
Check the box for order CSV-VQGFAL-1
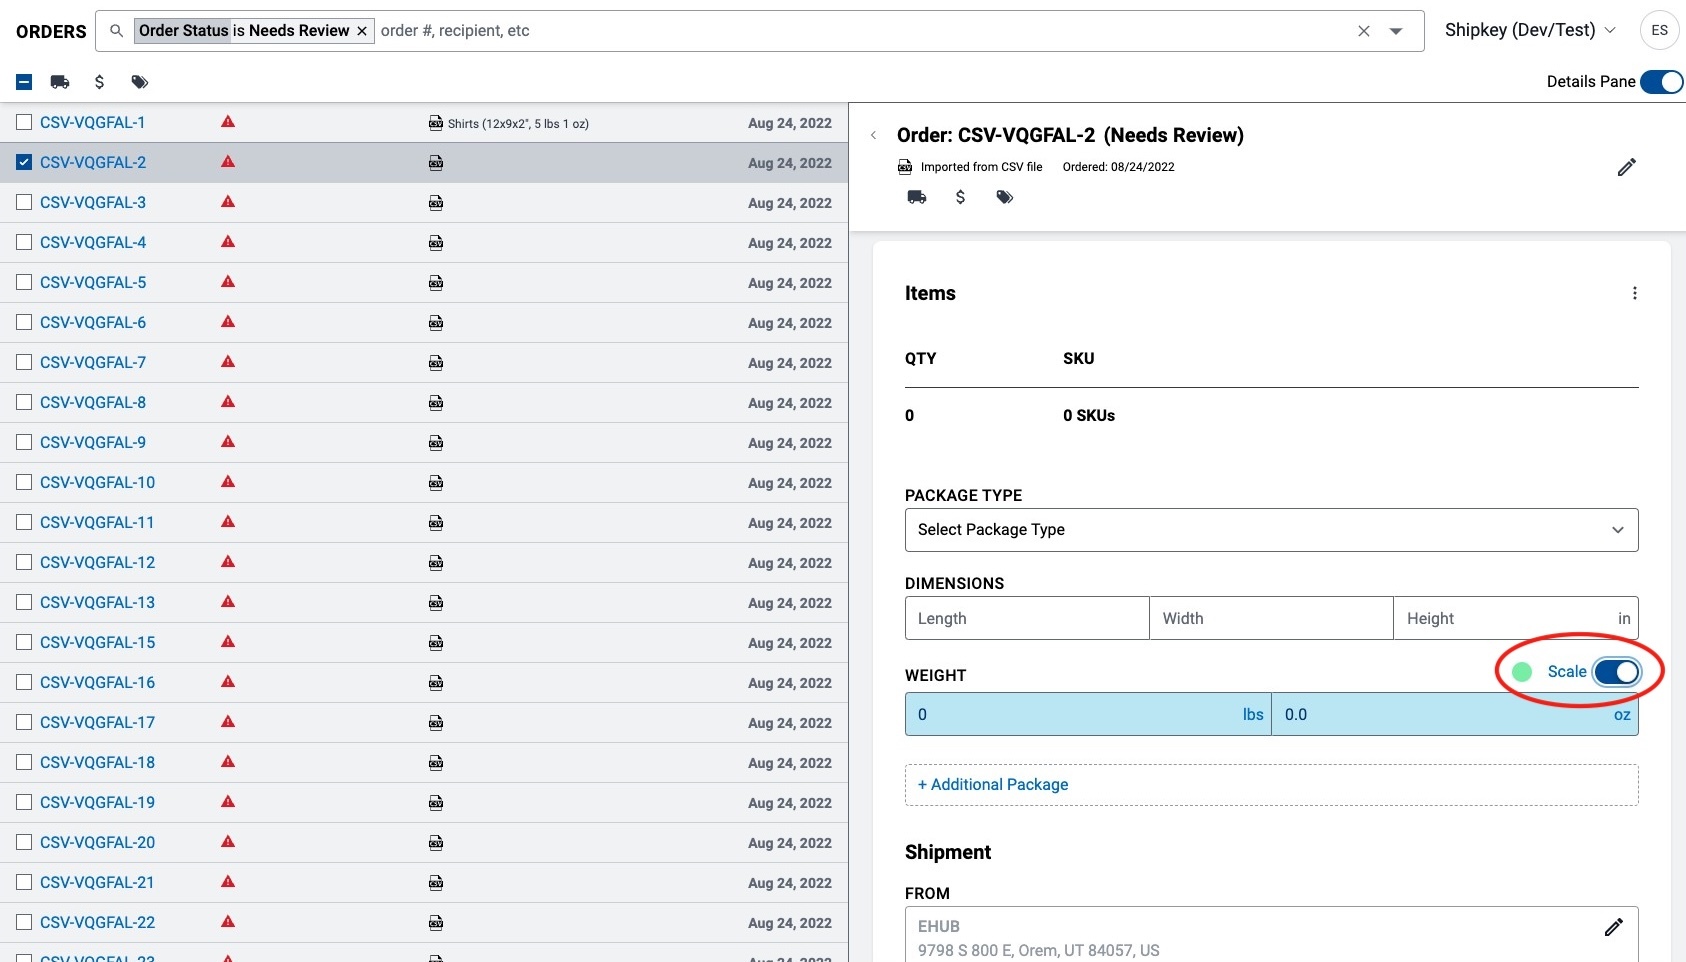click(24, 122)
